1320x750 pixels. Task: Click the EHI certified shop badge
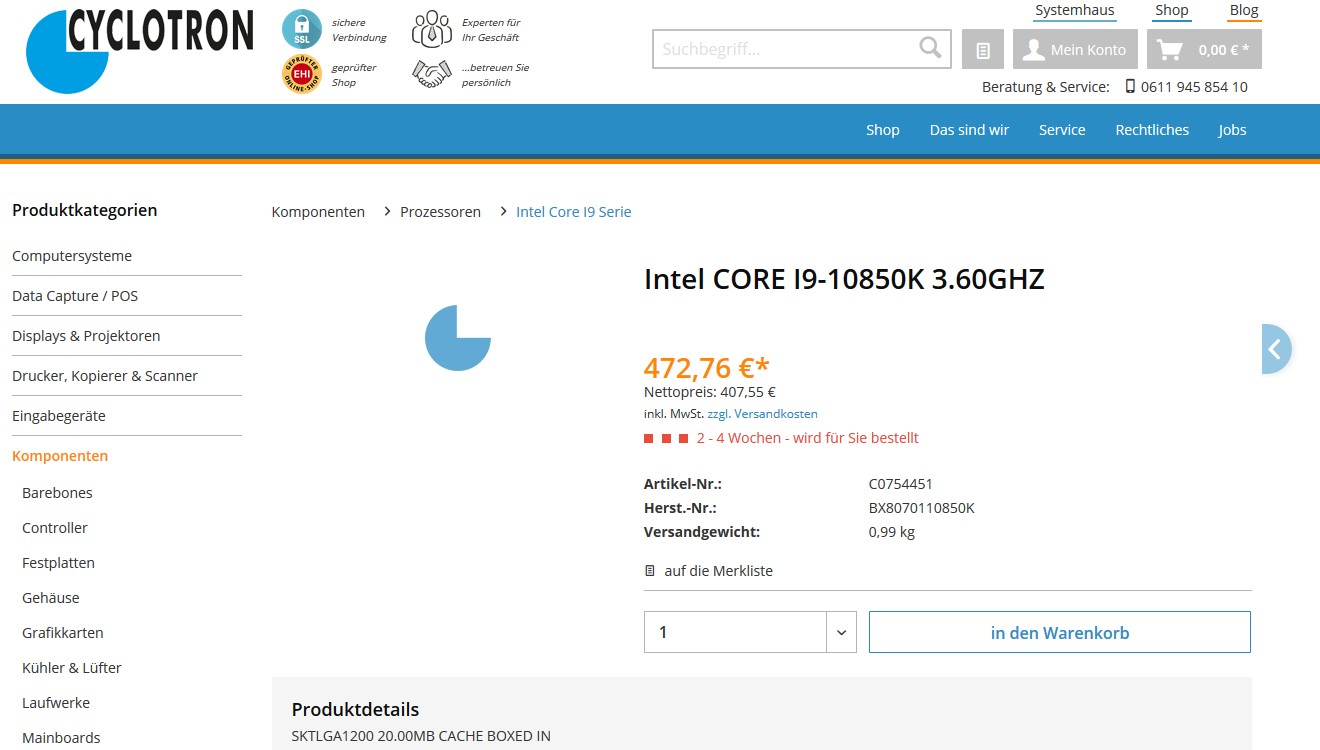pos(301,75)
